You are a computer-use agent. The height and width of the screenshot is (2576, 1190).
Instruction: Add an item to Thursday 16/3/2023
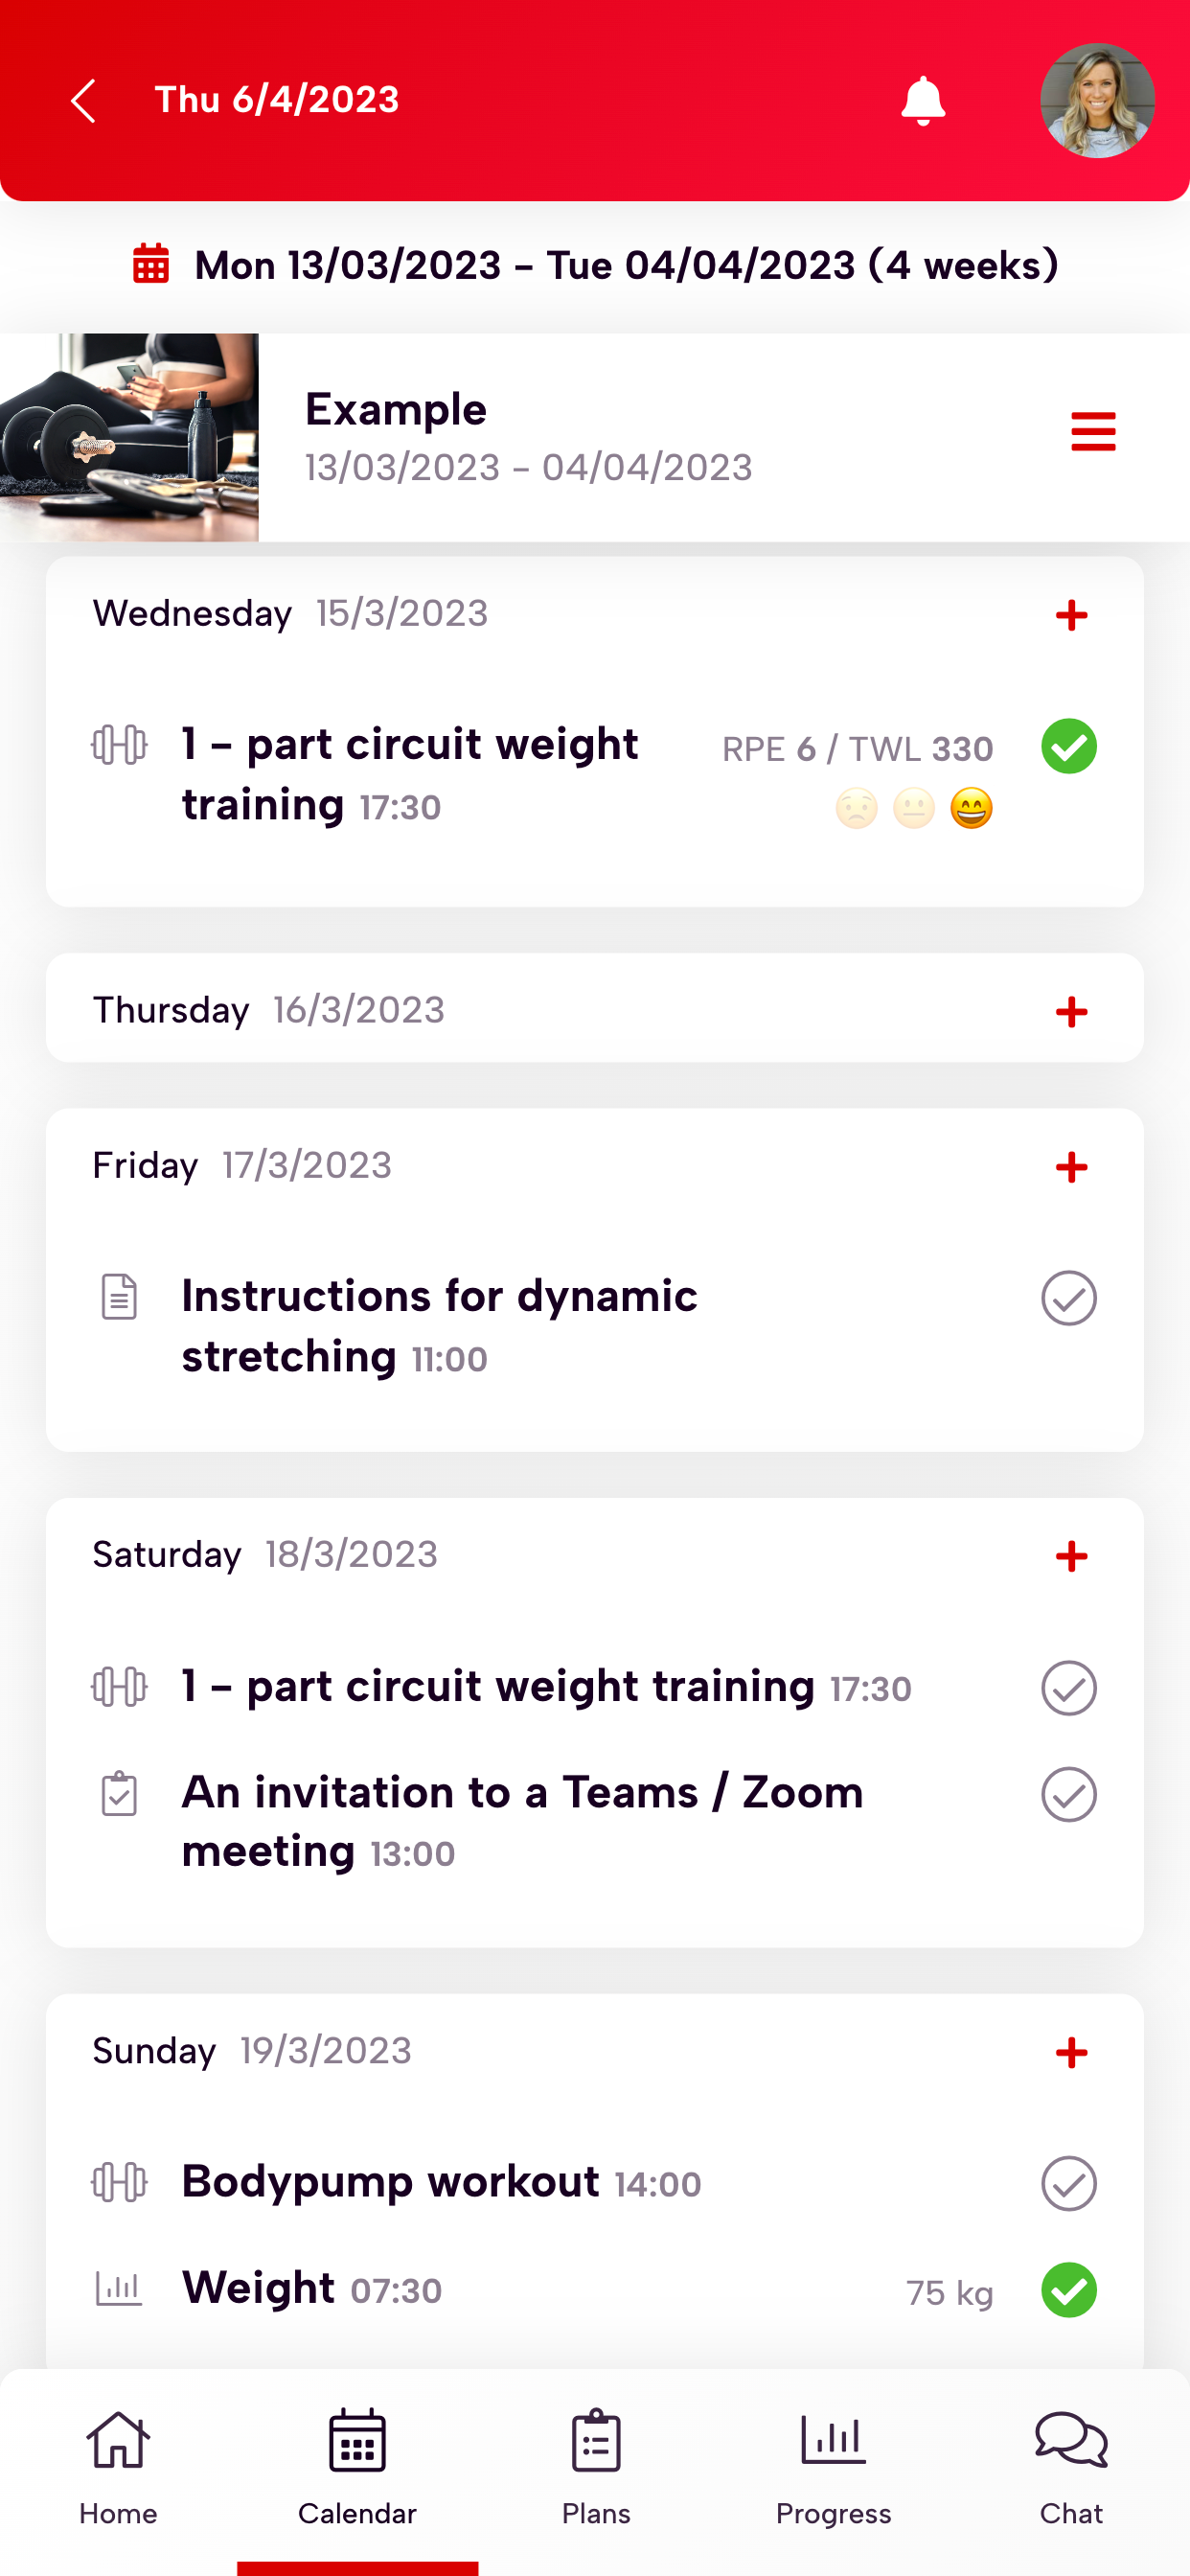point(1071,1011)
